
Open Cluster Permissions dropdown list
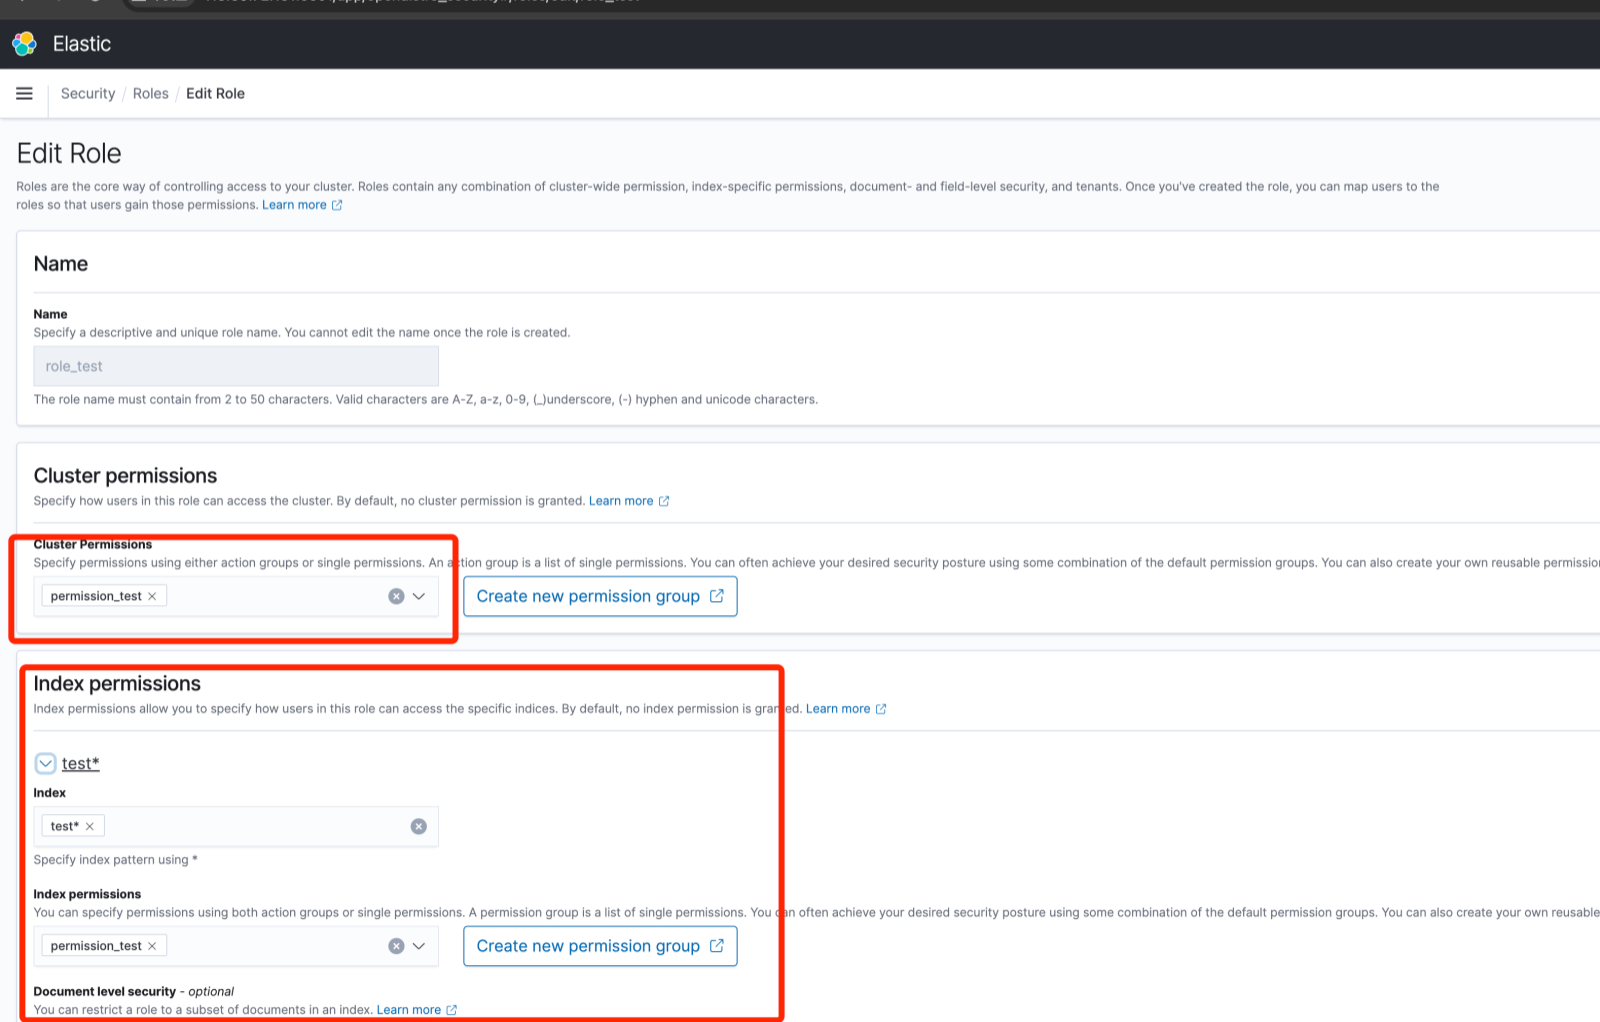click(x=419, y=596)
